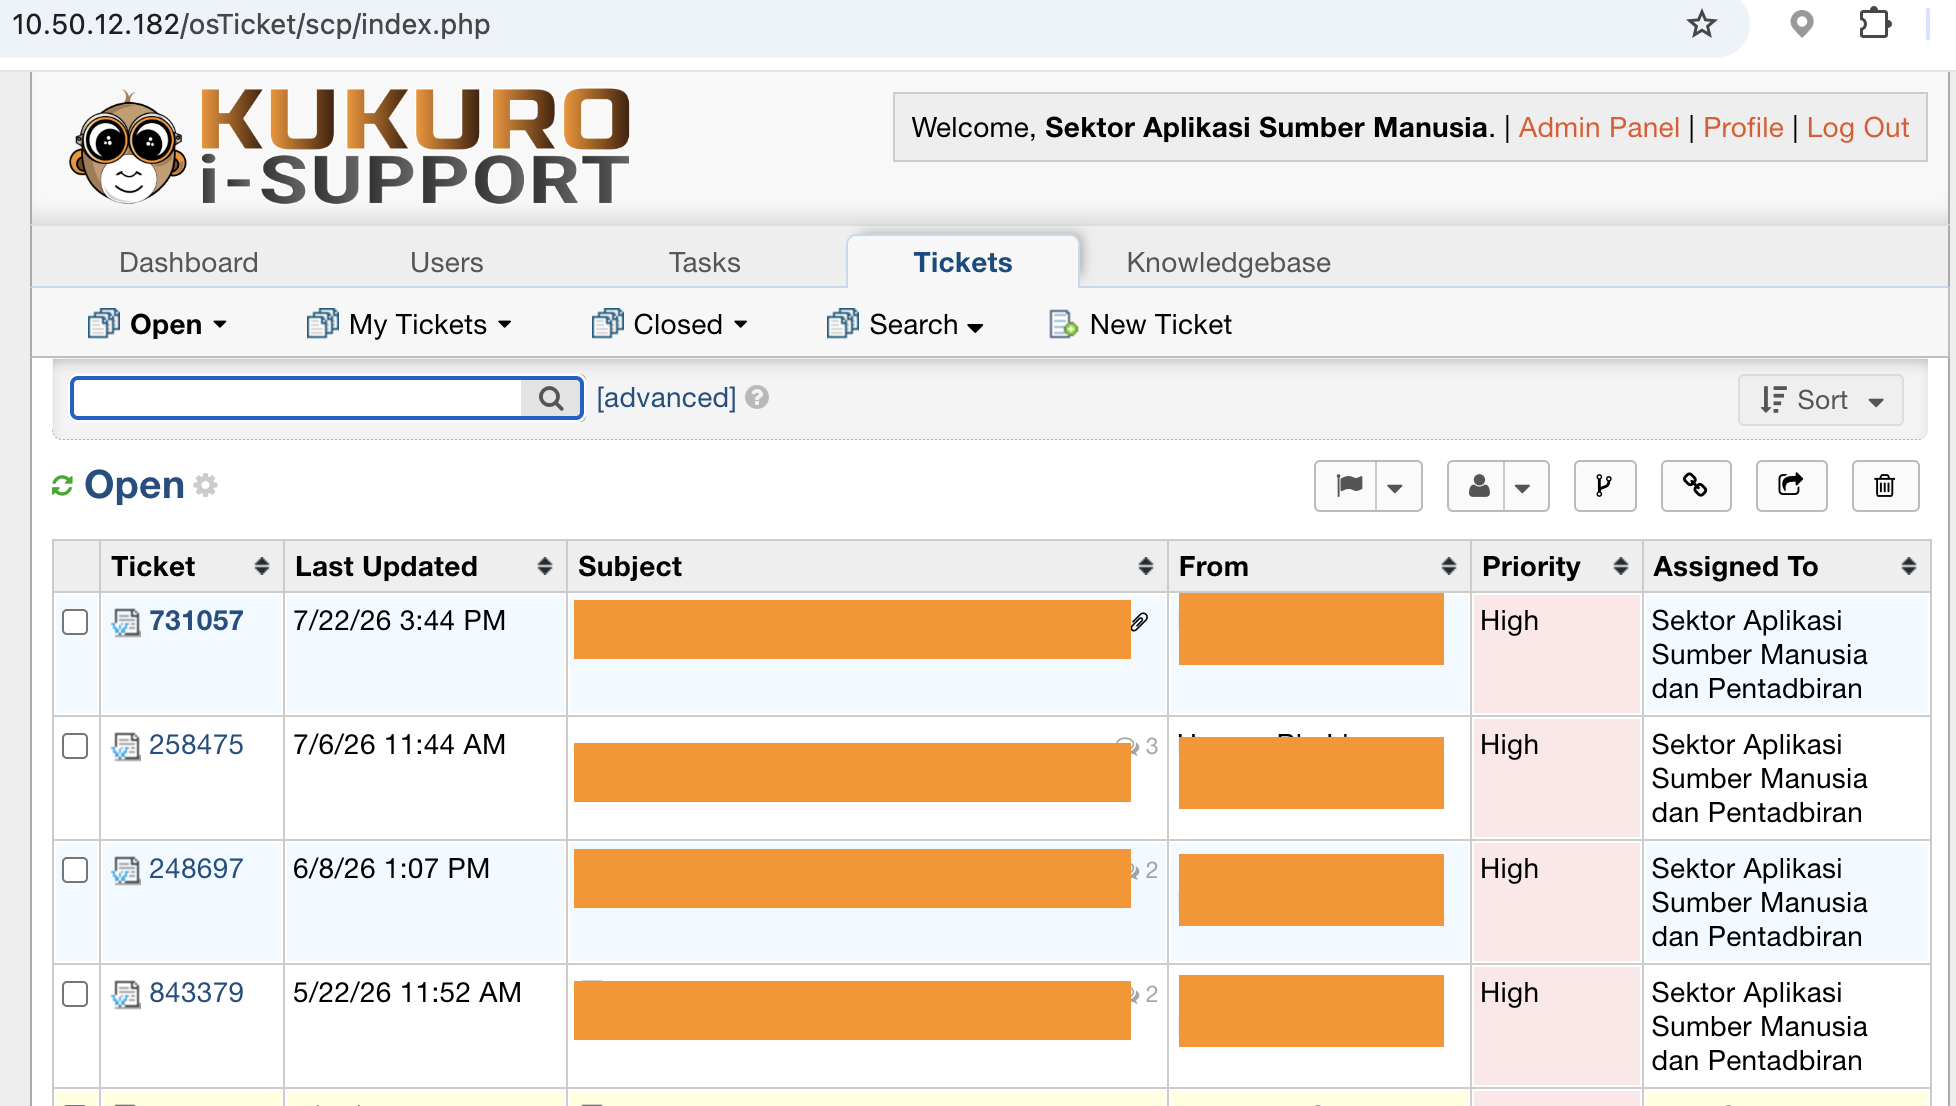The image size is (1956, 1106).
Task: Open ticket number 843379
Action: [196, 993]
